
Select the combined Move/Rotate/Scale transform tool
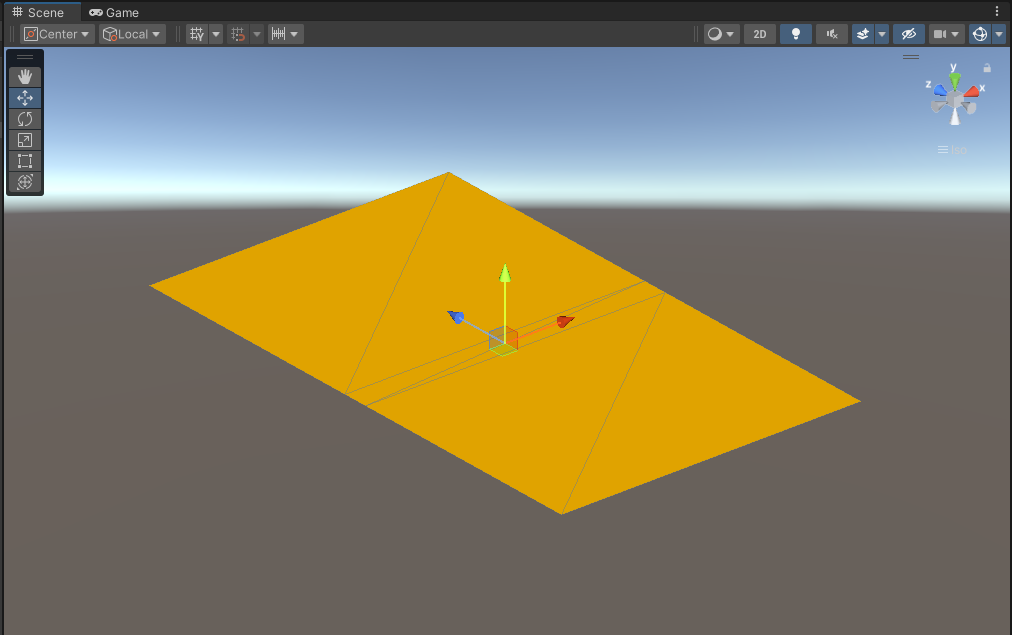coord(24,182)
